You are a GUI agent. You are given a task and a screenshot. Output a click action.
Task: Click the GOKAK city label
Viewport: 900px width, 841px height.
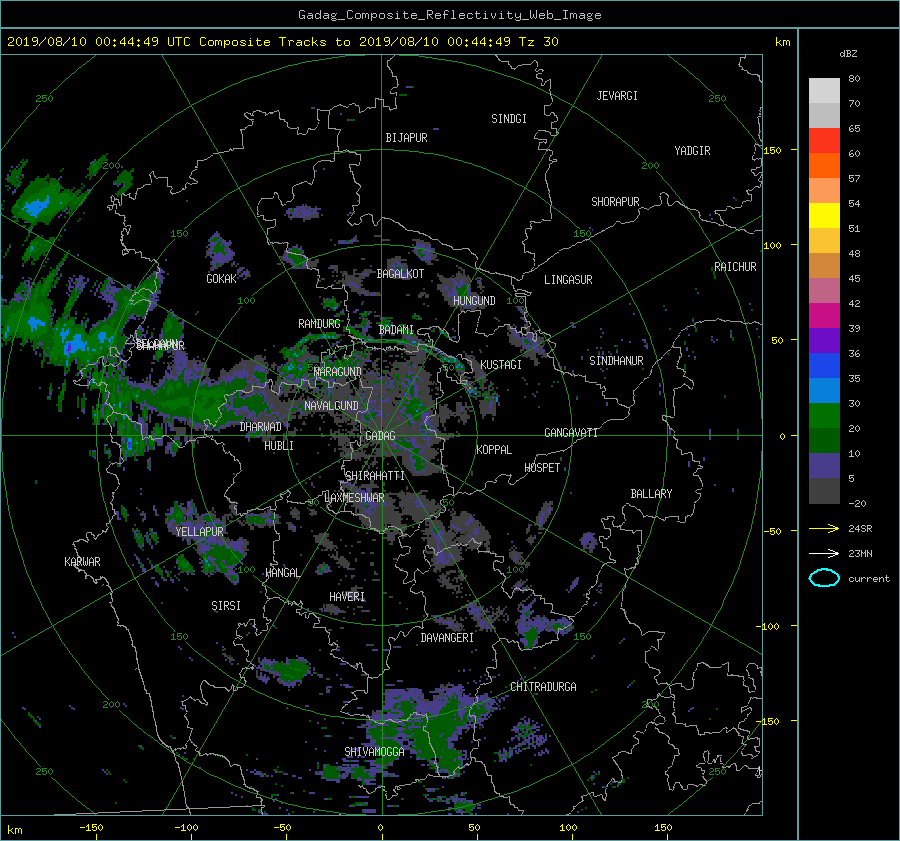coord(221,279)
